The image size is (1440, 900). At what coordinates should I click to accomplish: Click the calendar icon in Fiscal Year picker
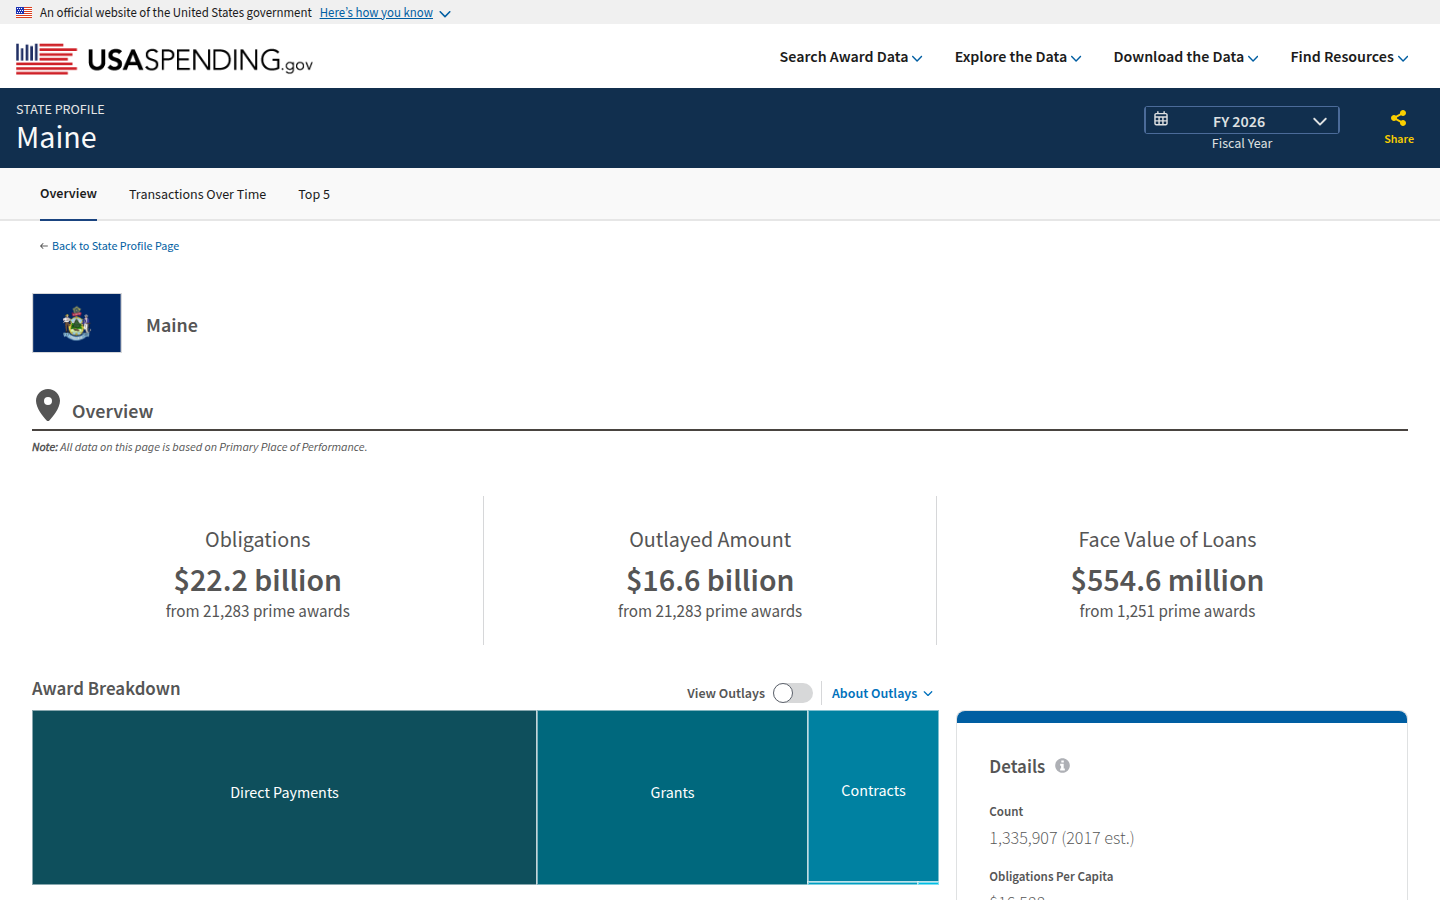point(1161,119)
